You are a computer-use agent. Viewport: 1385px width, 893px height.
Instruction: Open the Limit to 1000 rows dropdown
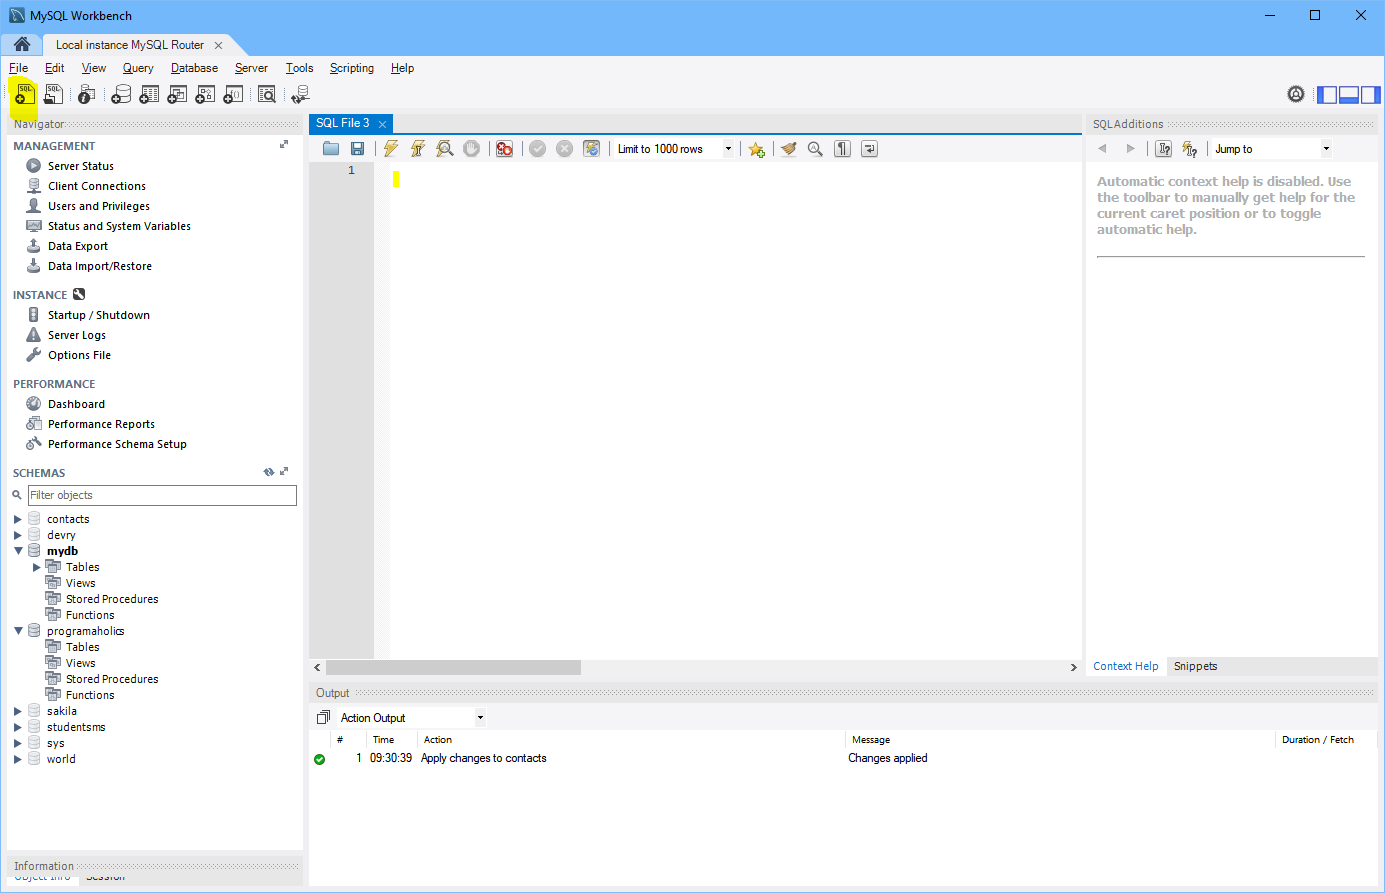point(728,149)
